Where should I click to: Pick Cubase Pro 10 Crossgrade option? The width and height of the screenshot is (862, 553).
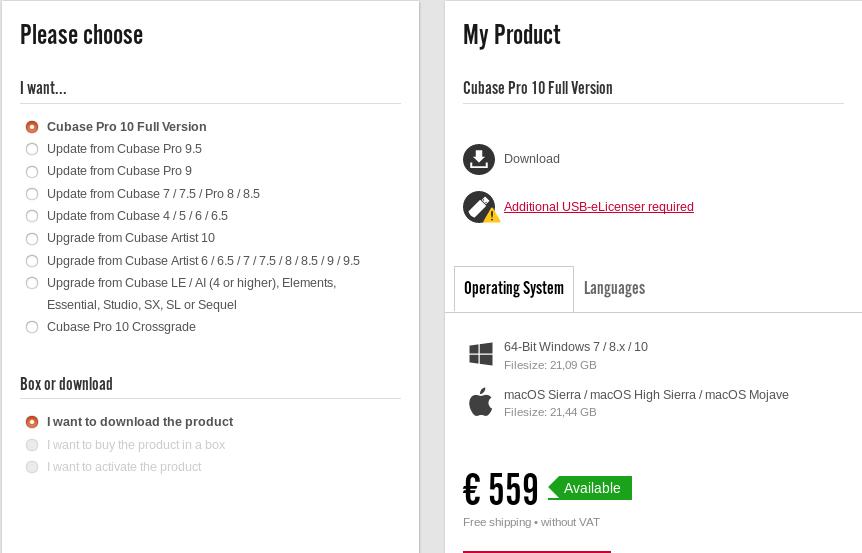(x=32, y=327)
